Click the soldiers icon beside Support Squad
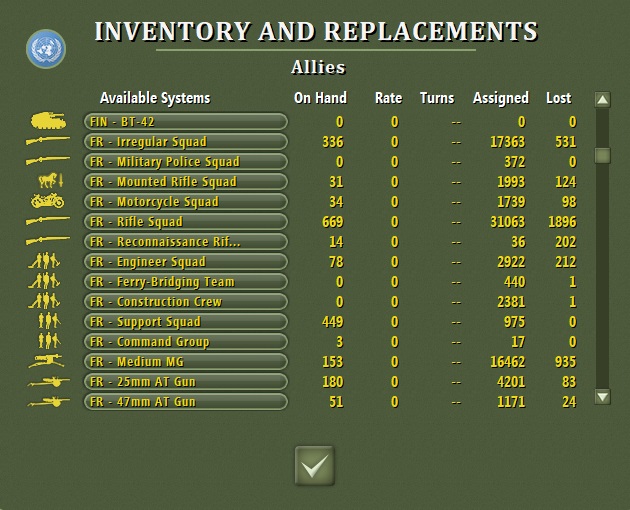The width and height of the screenshot is (630, 510). [x=49, y=321]
